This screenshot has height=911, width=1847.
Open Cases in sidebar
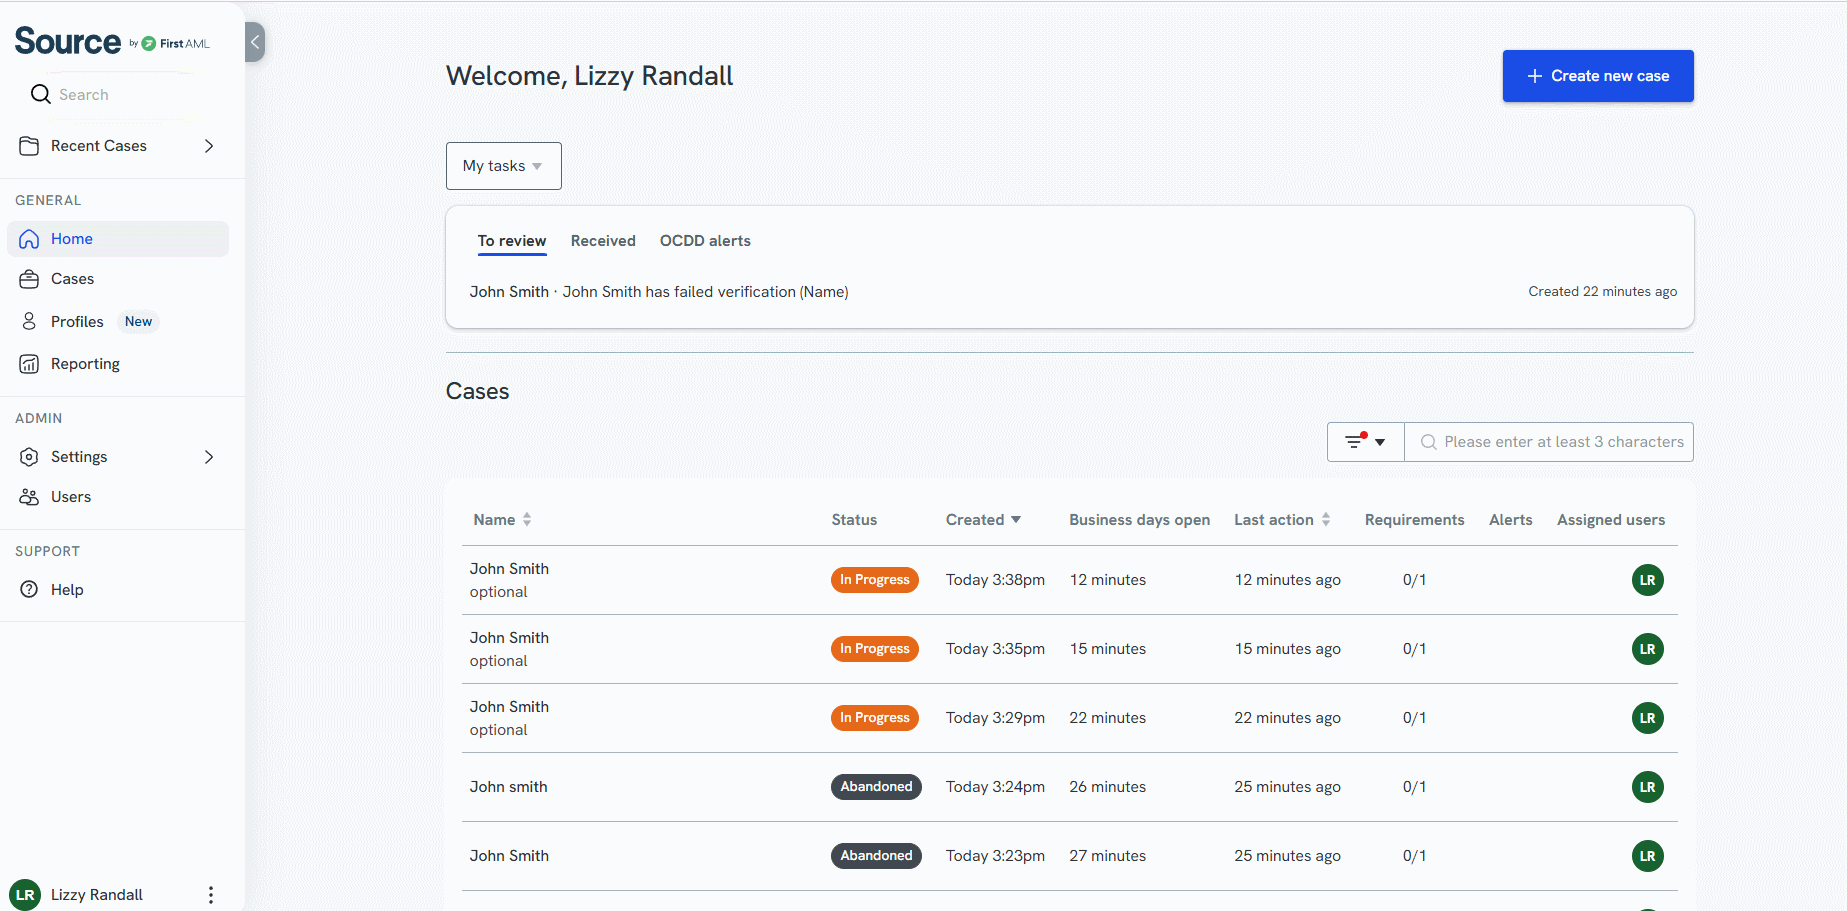(118, 279)
